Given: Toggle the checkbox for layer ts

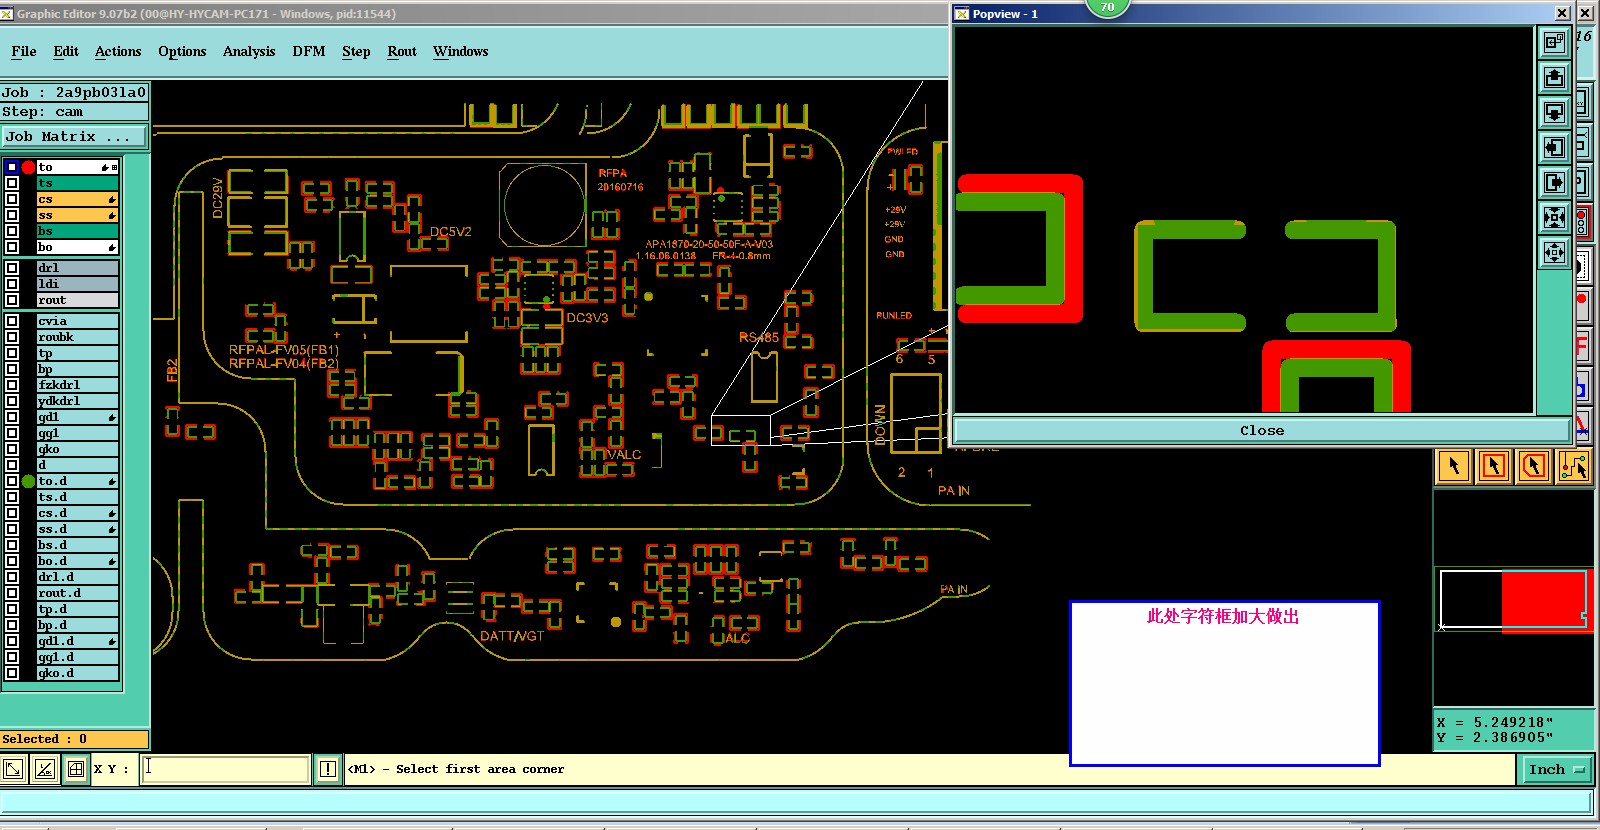Looking at the screenshot, I should [12, 183].
